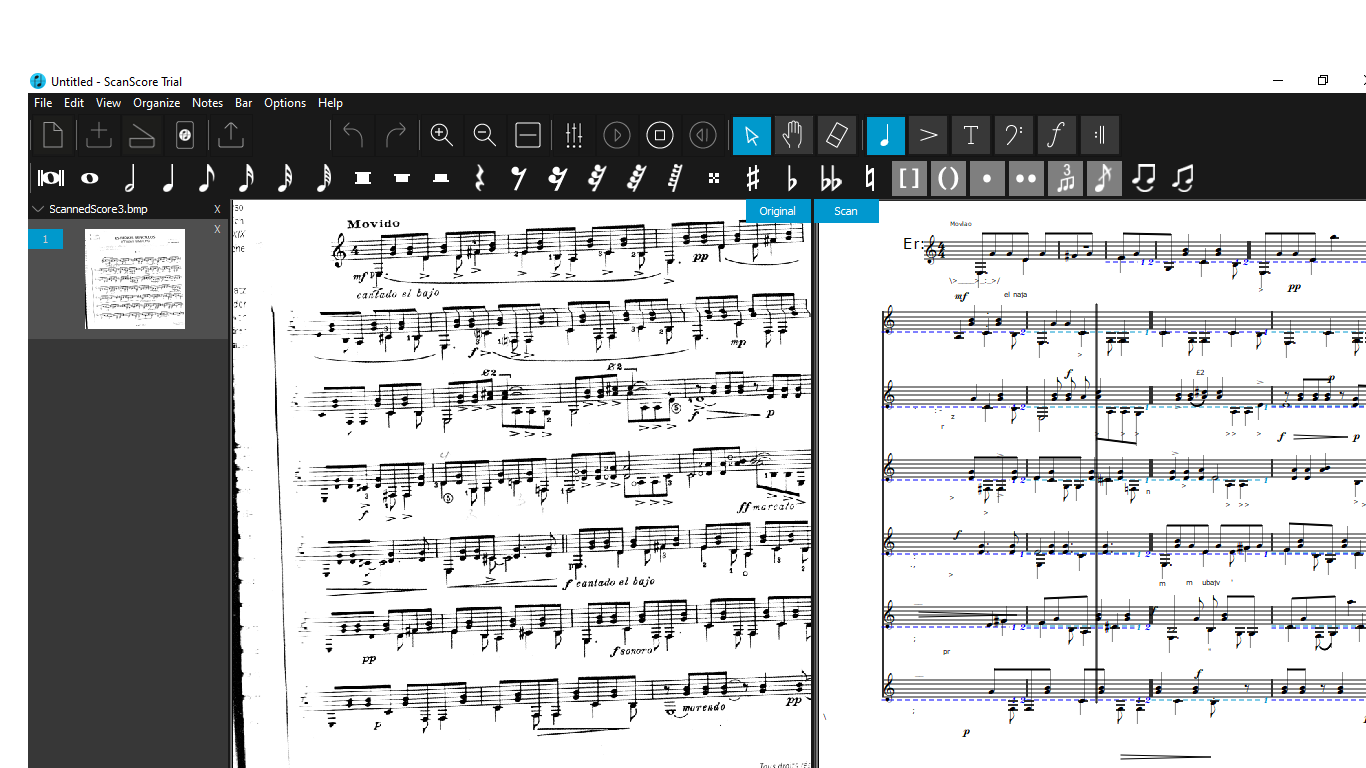Select the hand pan tool
Image resolution: width=1366 pixels, height=768 pixels.
794,135
